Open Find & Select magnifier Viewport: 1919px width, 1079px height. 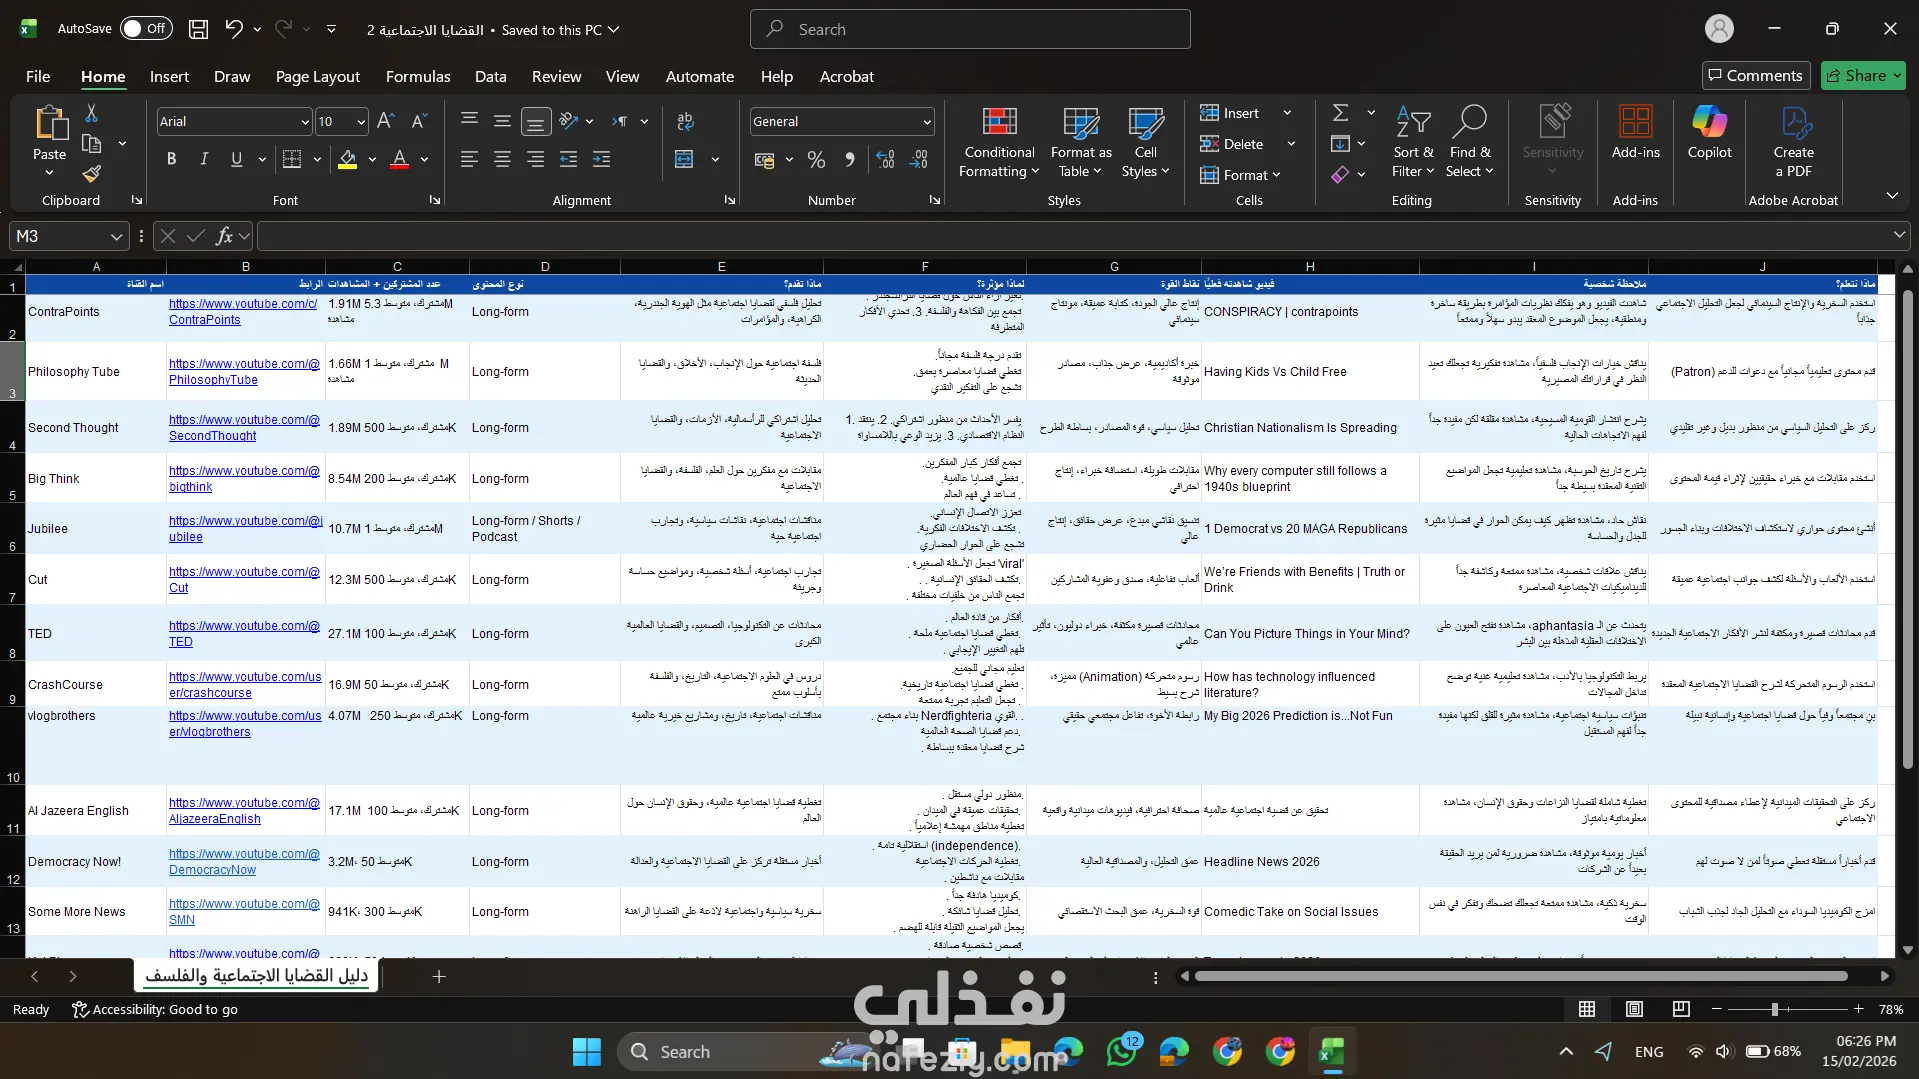pyautogui.click(x=1470, y=142)
